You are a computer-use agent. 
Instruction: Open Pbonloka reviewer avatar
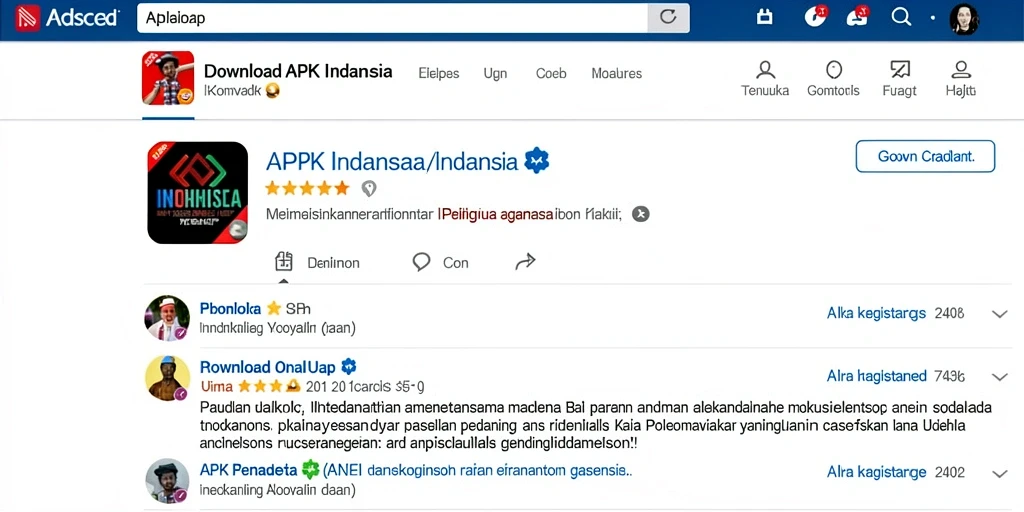click(167, 318)
